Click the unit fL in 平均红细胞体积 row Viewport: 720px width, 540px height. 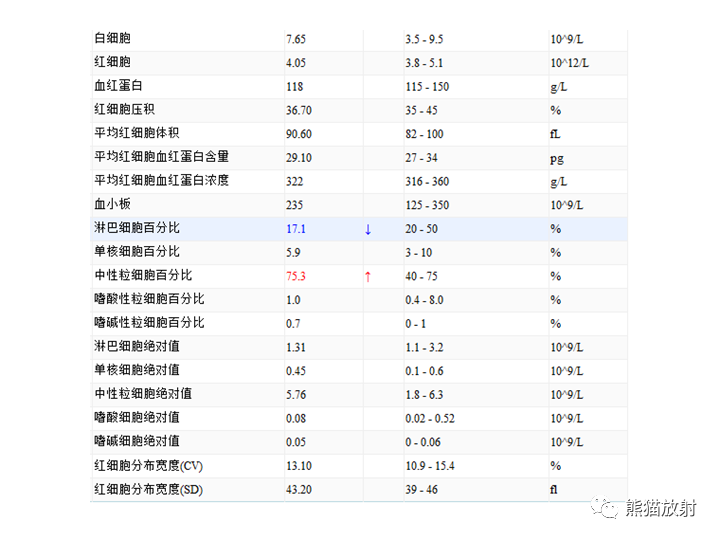(x=555, y=134)
